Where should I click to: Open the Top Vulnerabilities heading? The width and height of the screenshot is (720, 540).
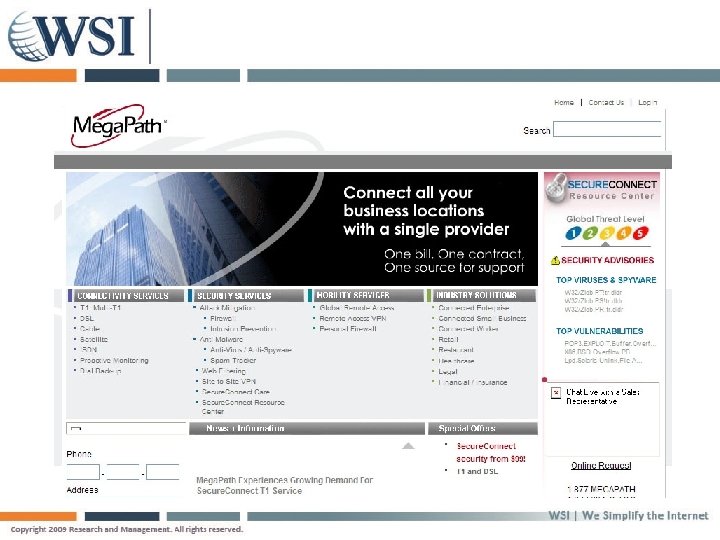599,331
